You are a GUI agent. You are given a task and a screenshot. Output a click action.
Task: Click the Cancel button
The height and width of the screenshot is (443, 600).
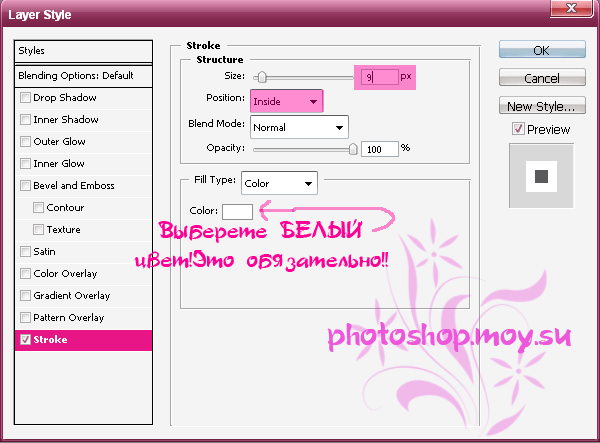pyautogui.click(x=542, y=78)
